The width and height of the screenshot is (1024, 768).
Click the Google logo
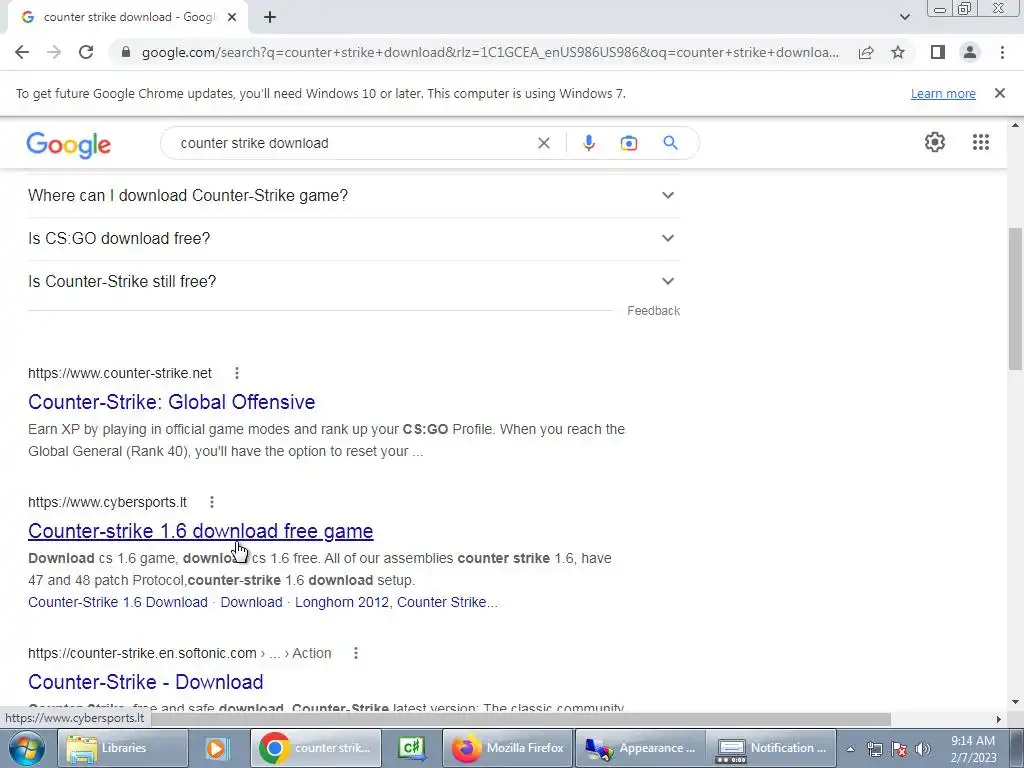[x=69, y=144]
